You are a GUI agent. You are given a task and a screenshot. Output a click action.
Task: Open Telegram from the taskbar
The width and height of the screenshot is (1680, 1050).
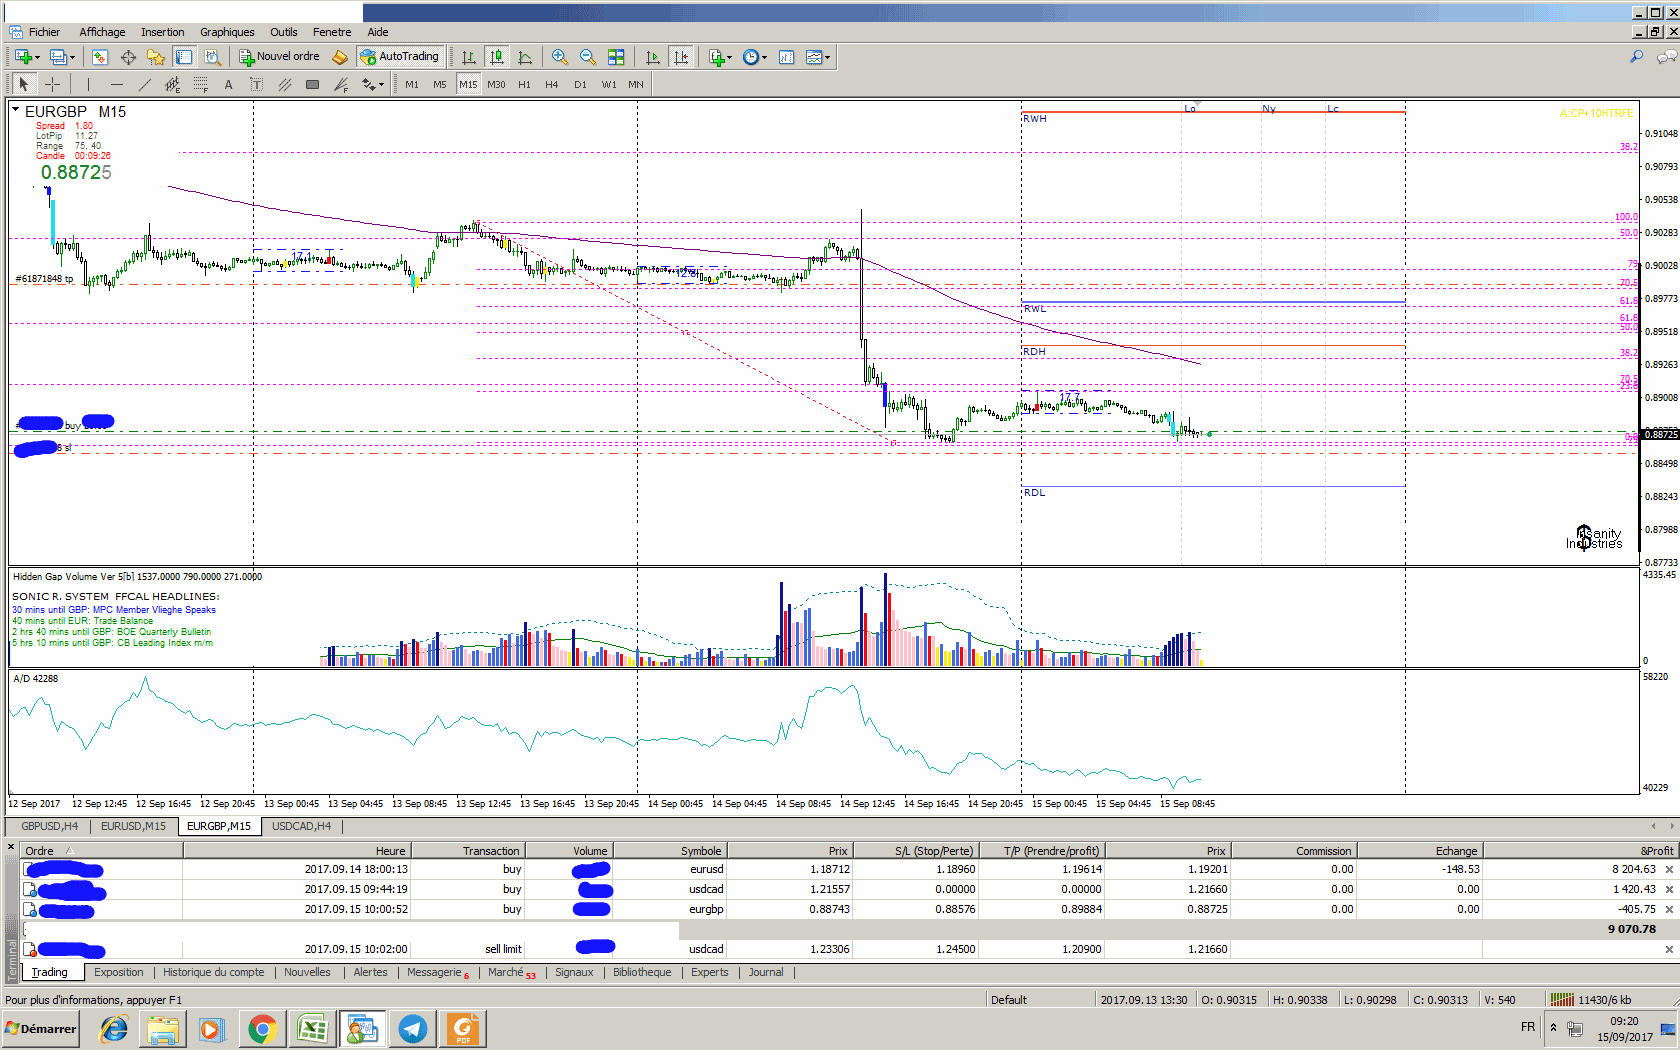pyautogui.click(x=412, y=1029)
